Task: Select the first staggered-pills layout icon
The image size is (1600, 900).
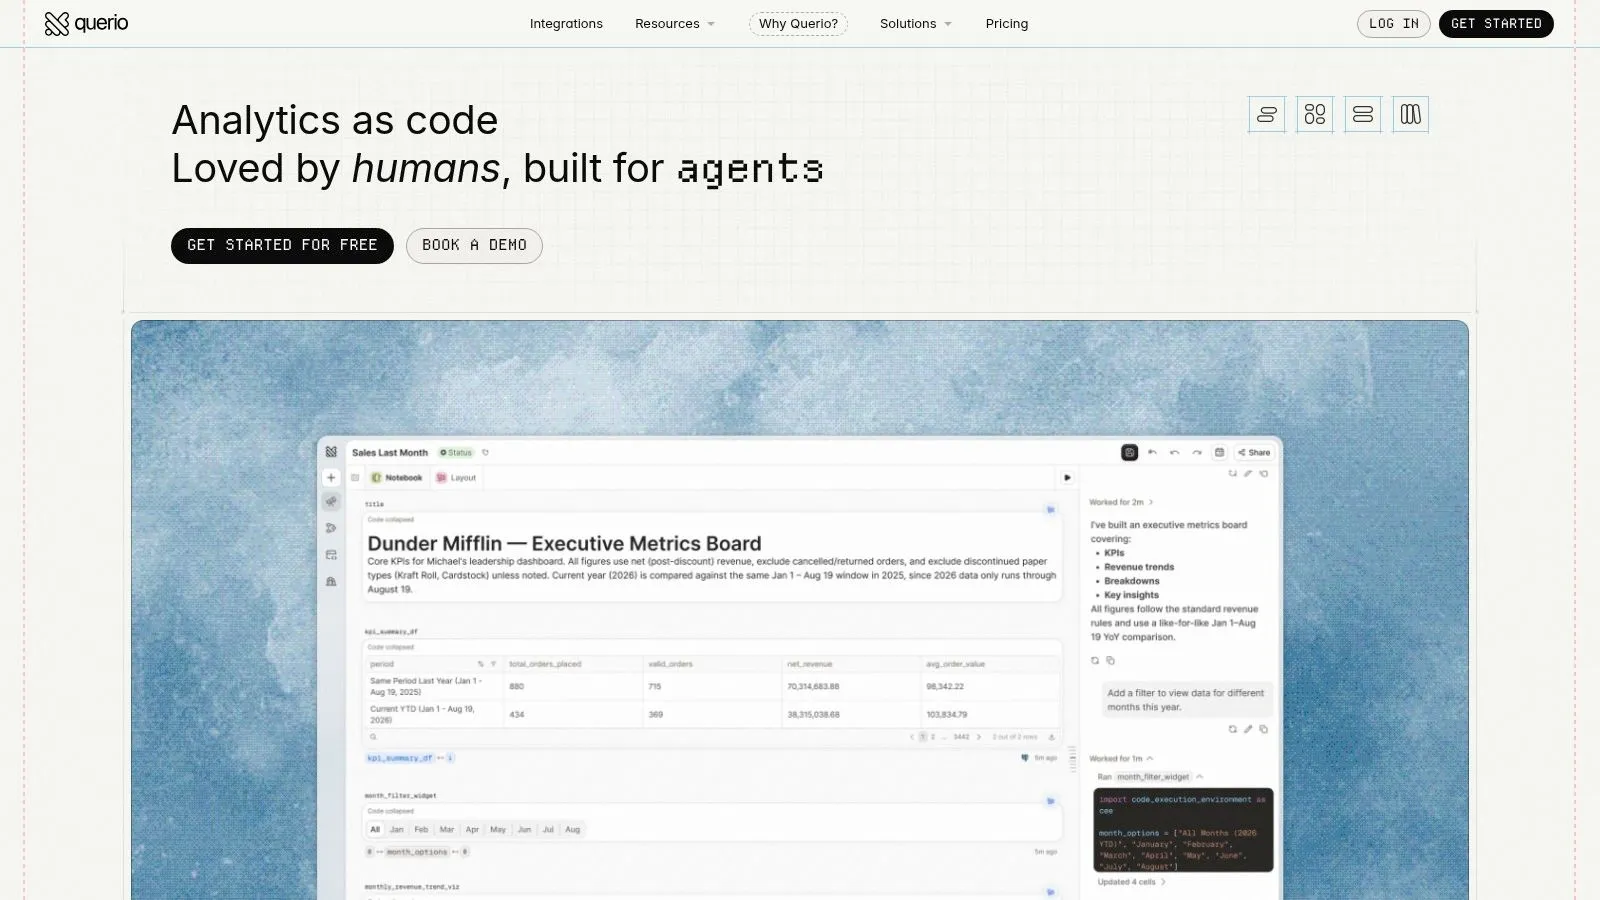Action: pos(1267,114)
